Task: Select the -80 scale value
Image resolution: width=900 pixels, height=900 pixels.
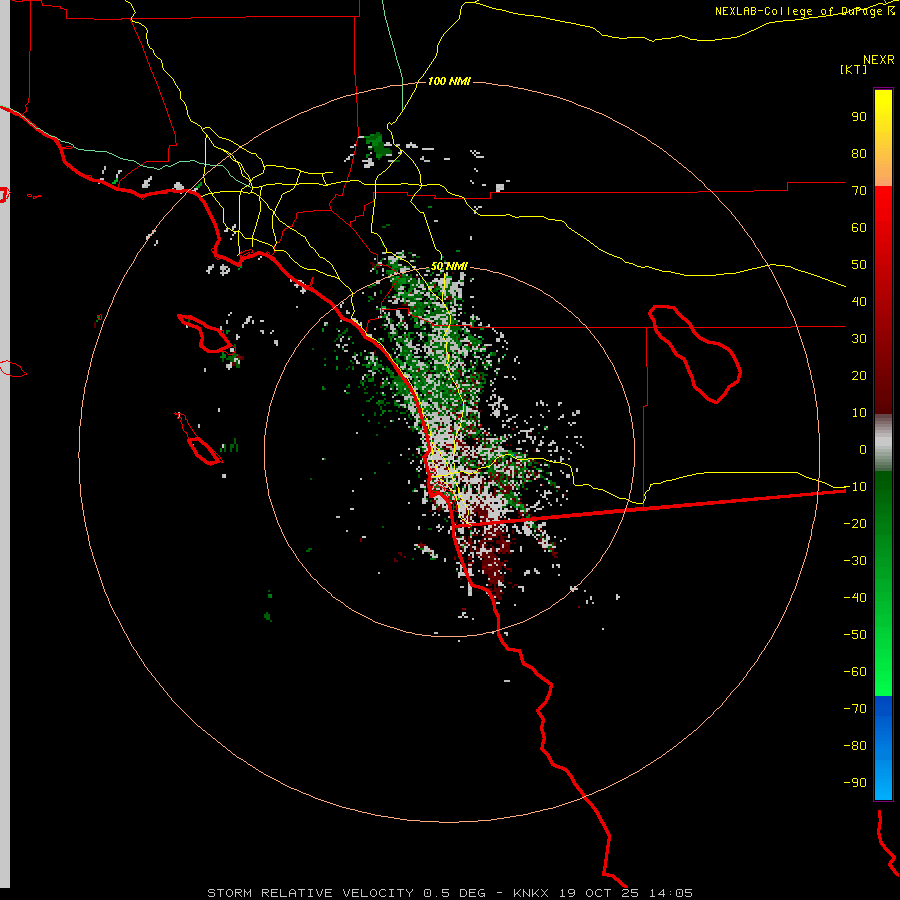Action: (x=855, y=746)
